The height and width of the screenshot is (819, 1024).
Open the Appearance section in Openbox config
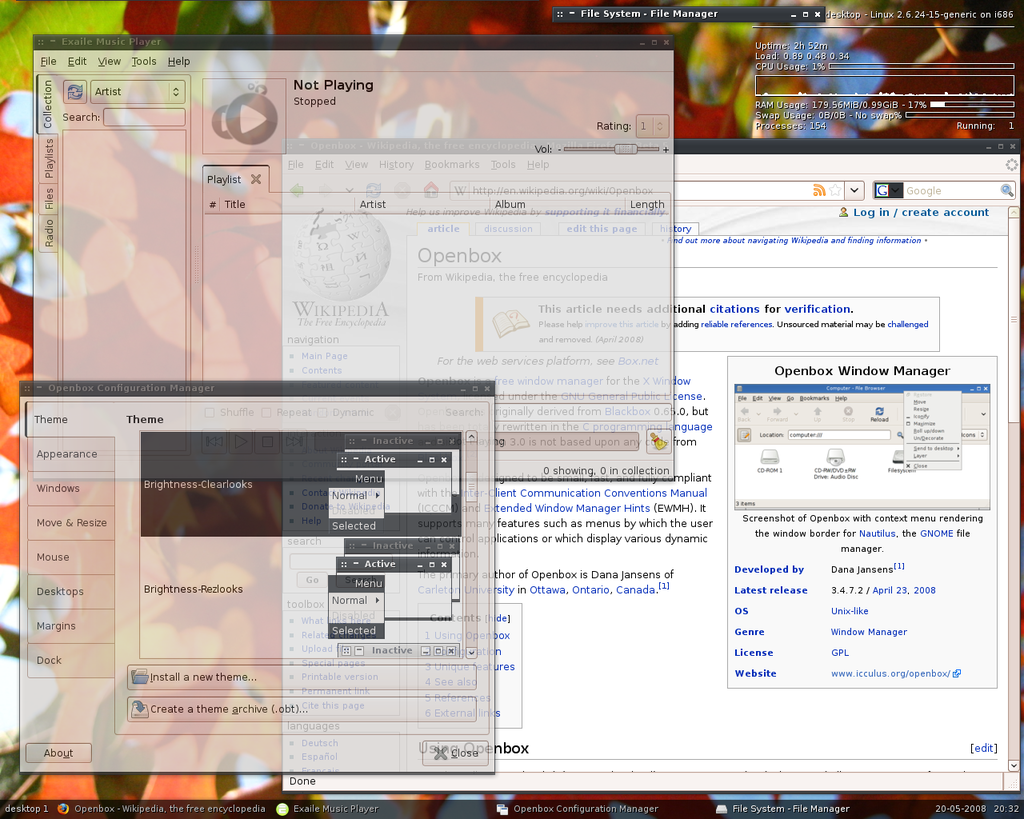click(67, 454)
